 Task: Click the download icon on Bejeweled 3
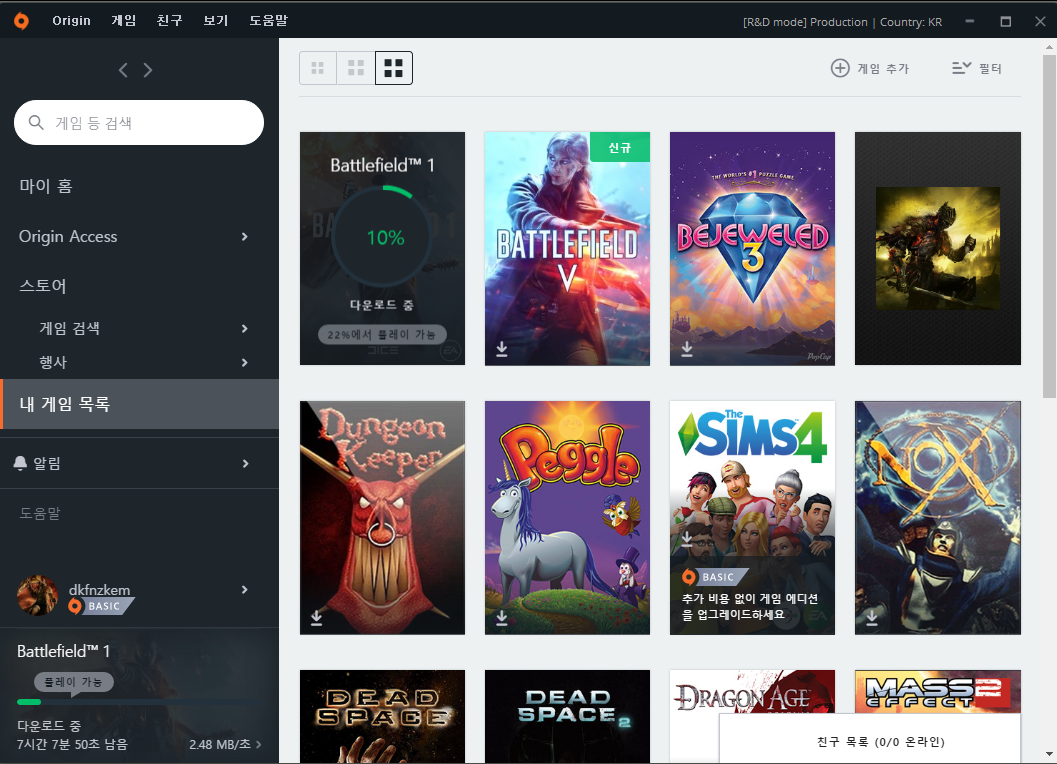[687, 349]
